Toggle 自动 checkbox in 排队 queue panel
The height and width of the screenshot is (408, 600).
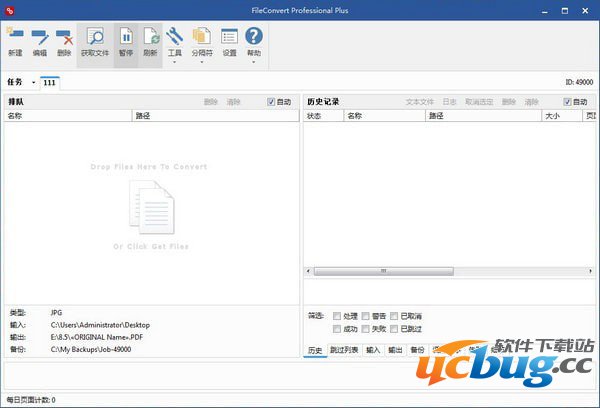pyautogui.click(x=271, y=102)
